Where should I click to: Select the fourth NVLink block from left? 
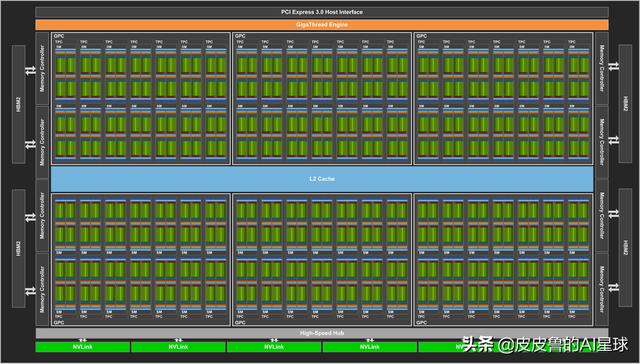(370, 347)
